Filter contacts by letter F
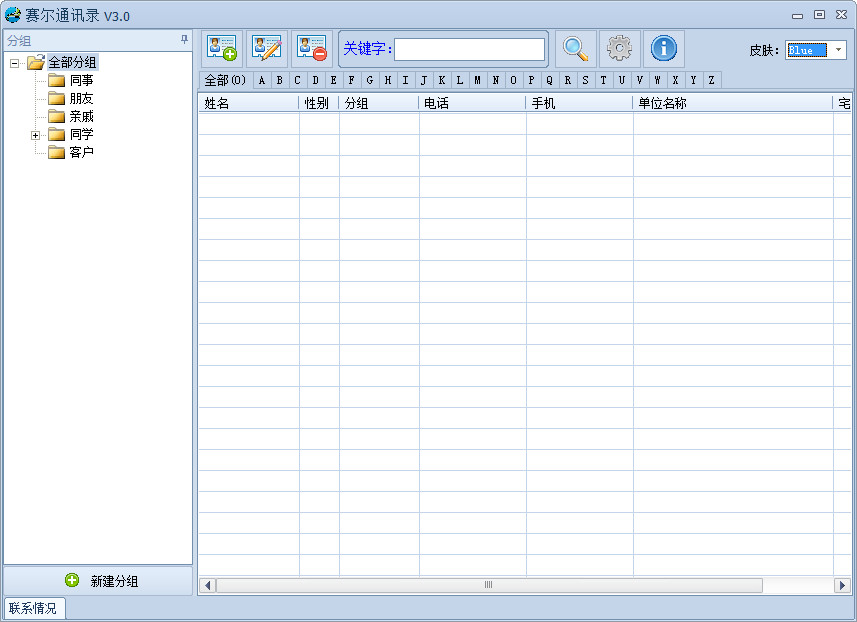Image resolution: width=857 pixels, height=622 pixels. (352, 80)
